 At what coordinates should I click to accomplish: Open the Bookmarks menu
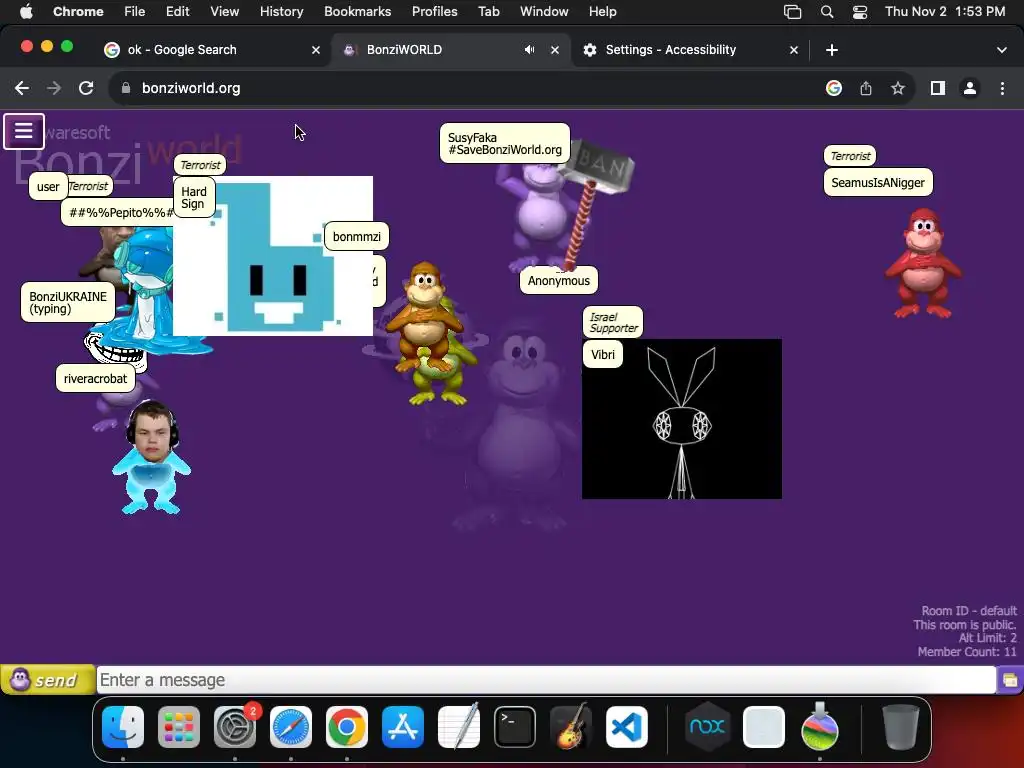coord(357,12)
